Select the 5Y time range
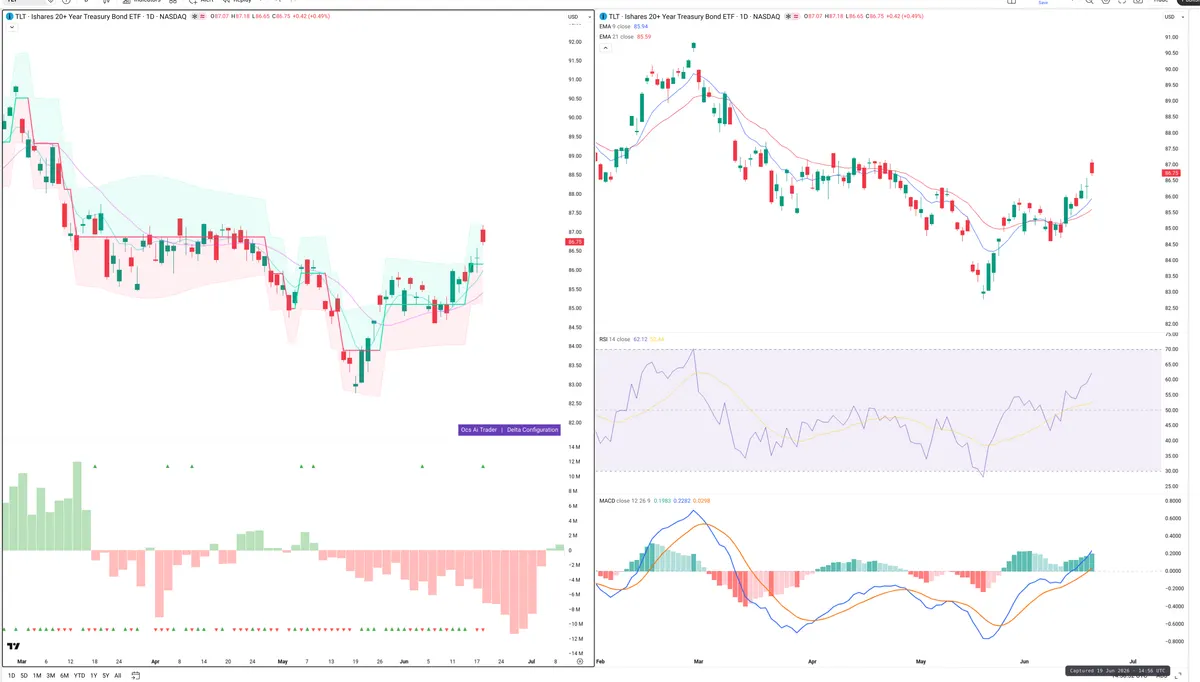 click(x=106, y=676)
